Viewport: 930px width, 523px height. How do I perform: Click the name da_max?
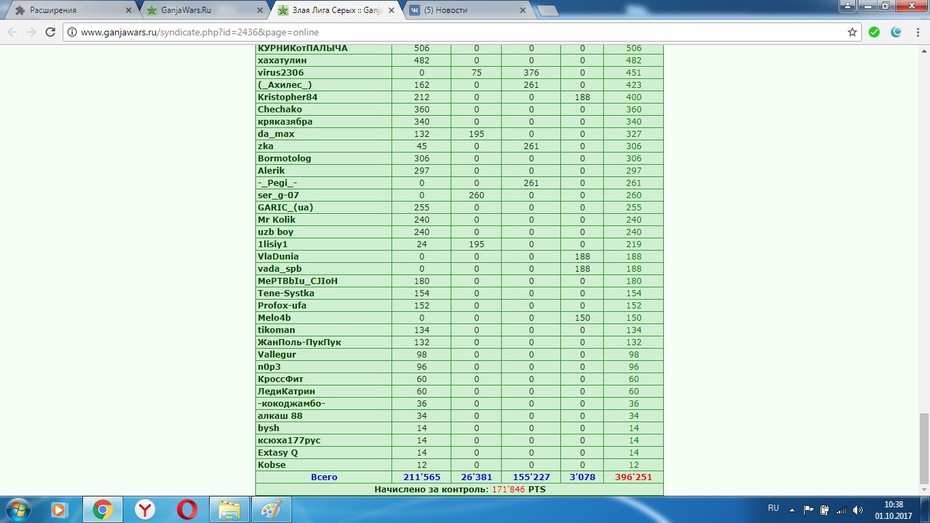276,134
